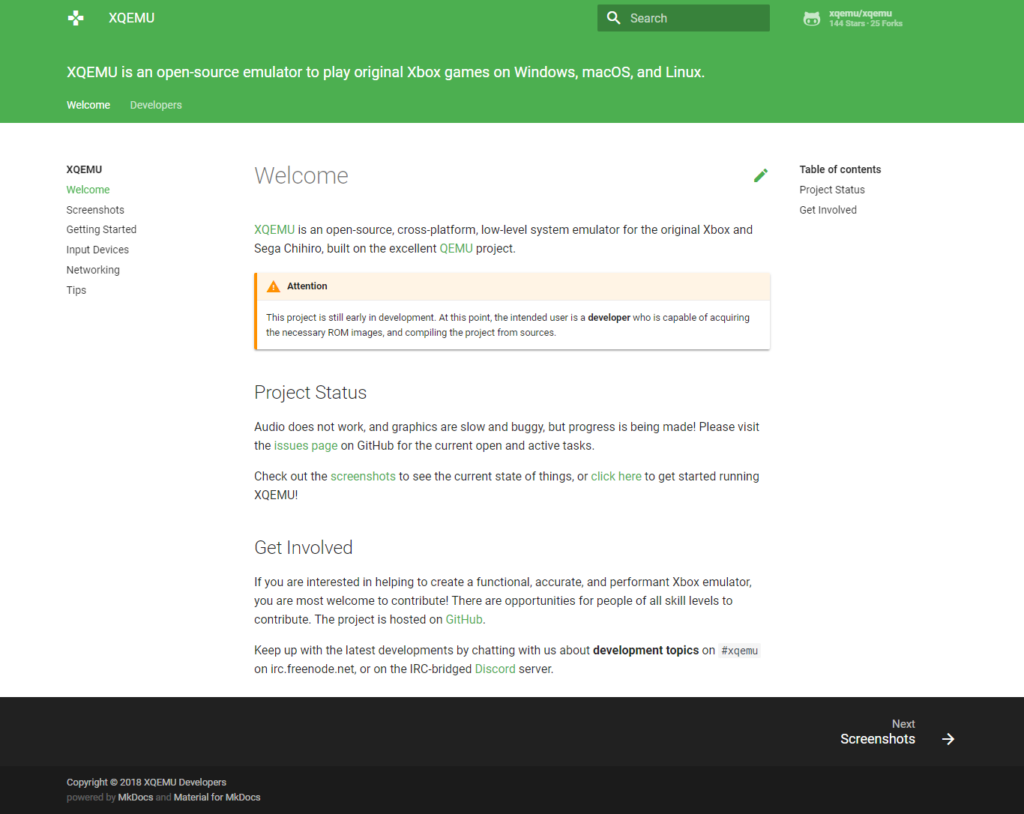This screenshot has width=1024, height=814.
Task: Click the XQEMU gamepad logo icon
Action: click(x=76, y=18)
